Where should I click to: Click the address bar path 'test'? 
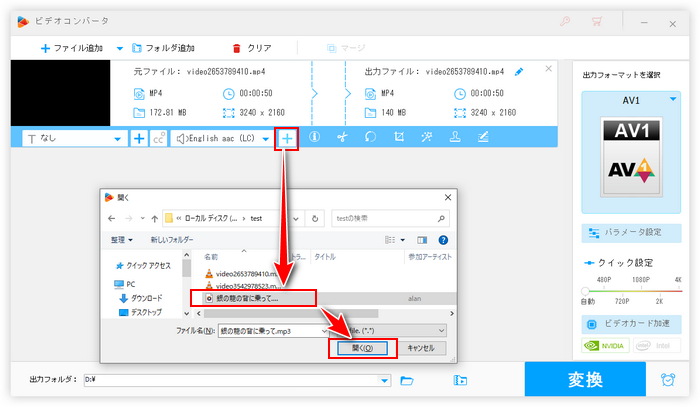[x=256, y=218]
